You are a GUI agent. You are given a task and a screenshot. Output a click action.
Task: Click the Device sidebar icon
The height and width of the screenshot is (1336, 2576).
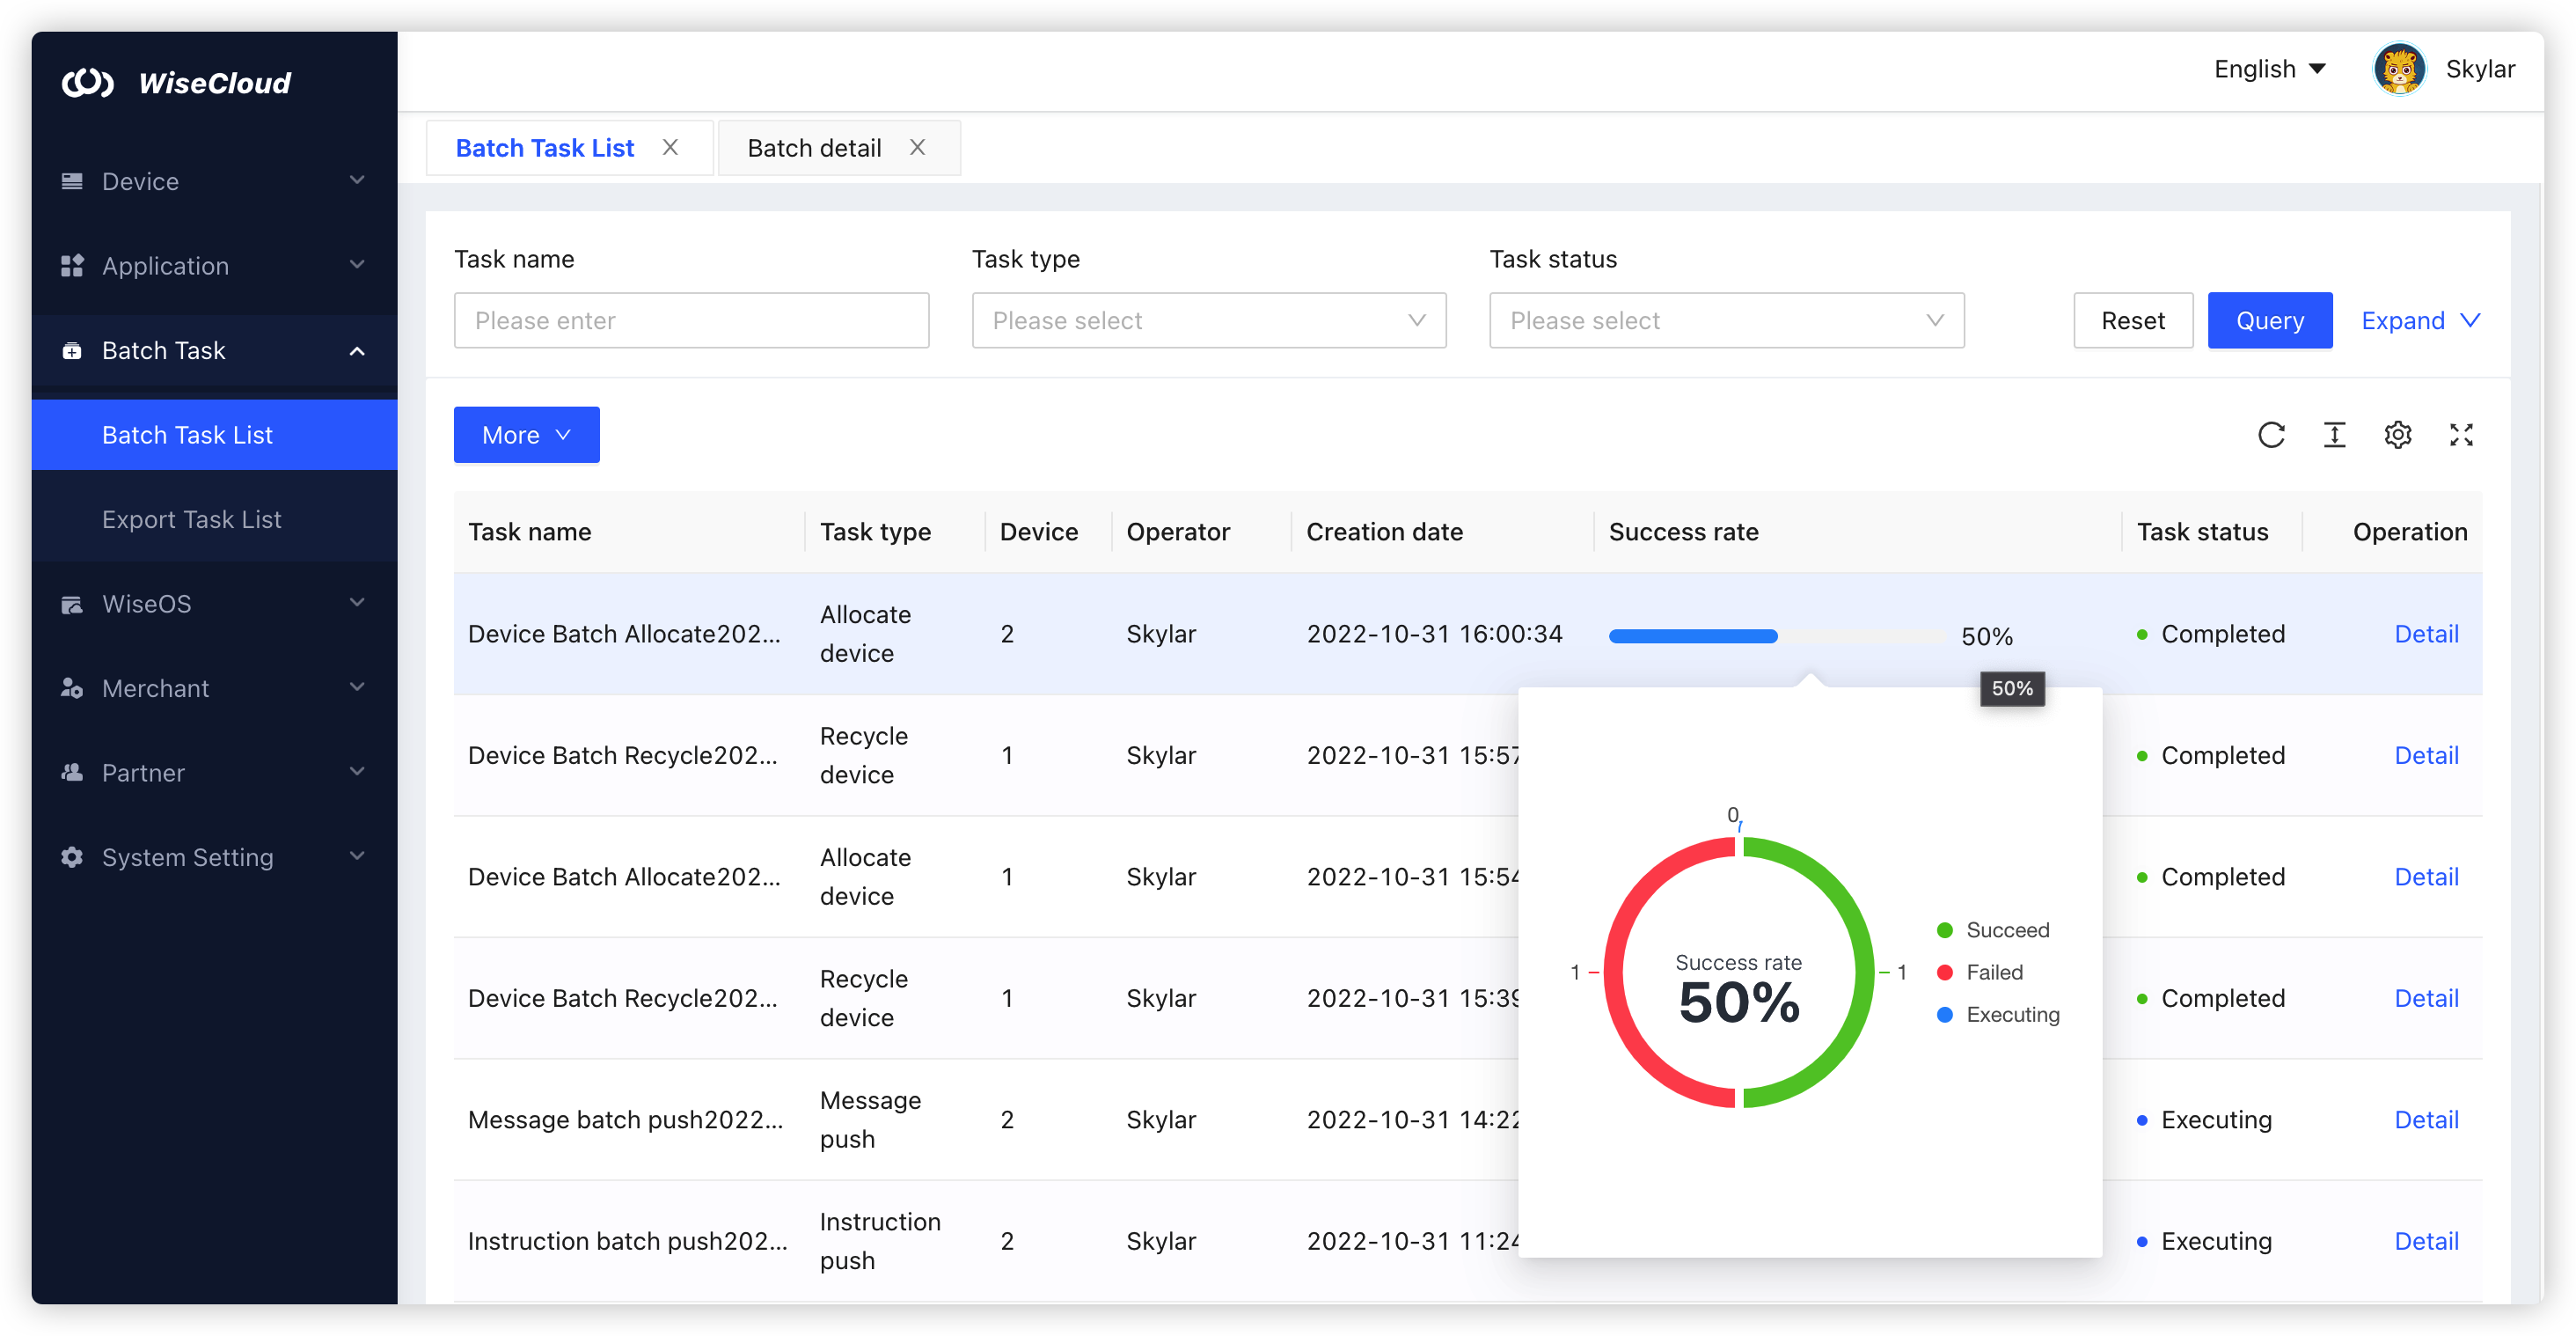pos(71,181)
